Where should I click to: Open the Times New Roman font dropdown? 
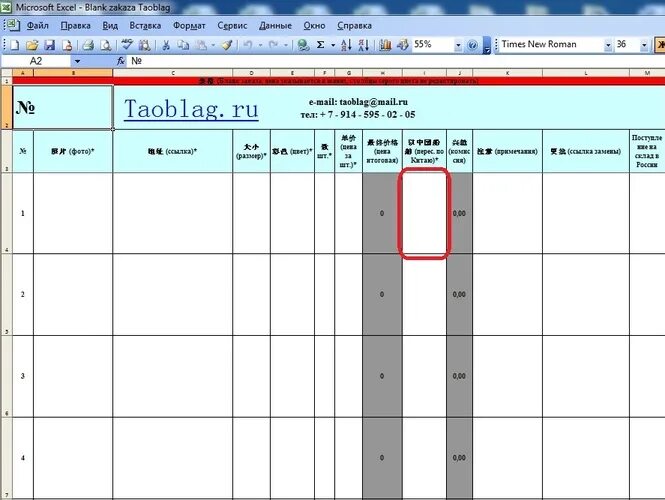(608, 45)
